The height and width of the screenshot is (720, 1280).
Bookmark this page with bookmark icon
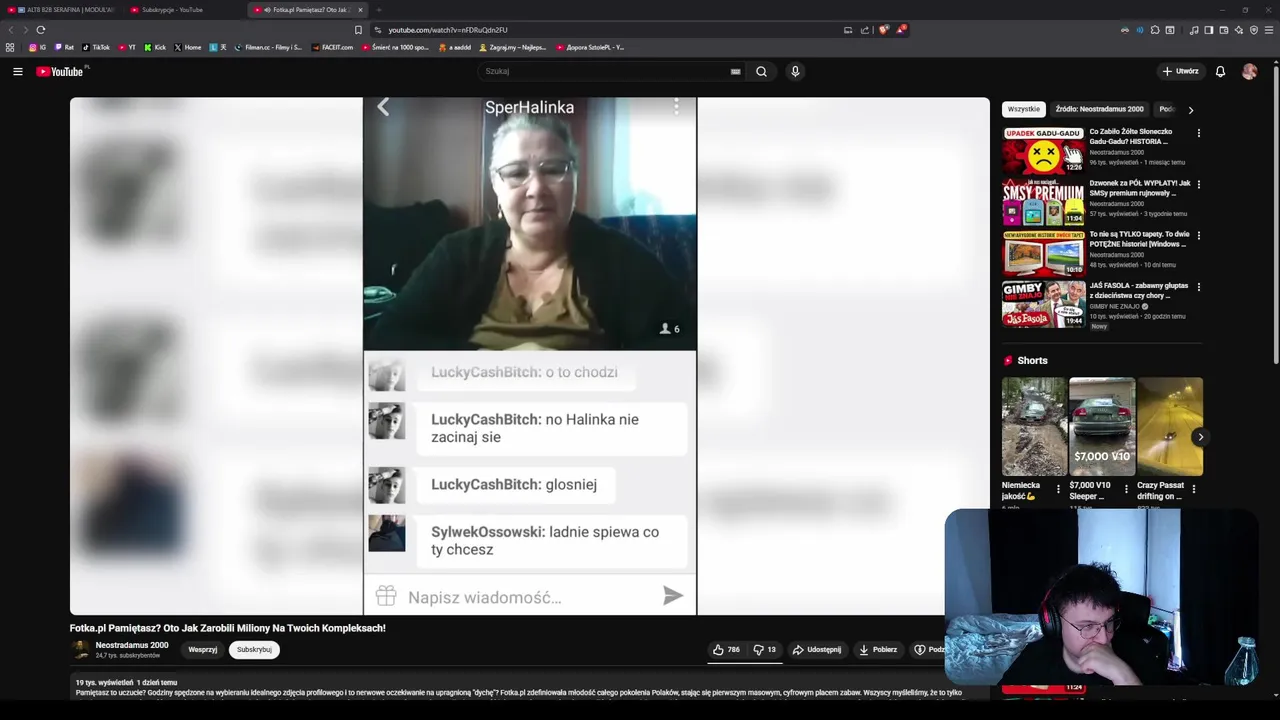(x=358, y=30)
